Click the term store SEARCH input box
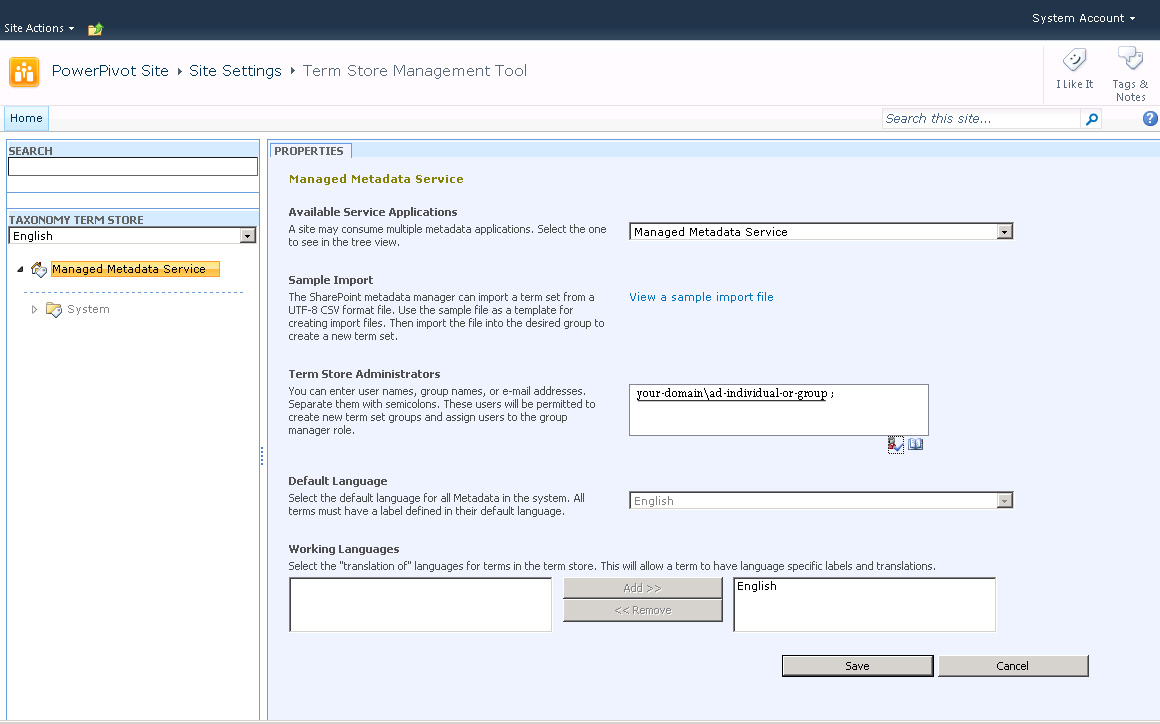The width and height of the screenshot is (1160, 724). (x=133, y=166)
